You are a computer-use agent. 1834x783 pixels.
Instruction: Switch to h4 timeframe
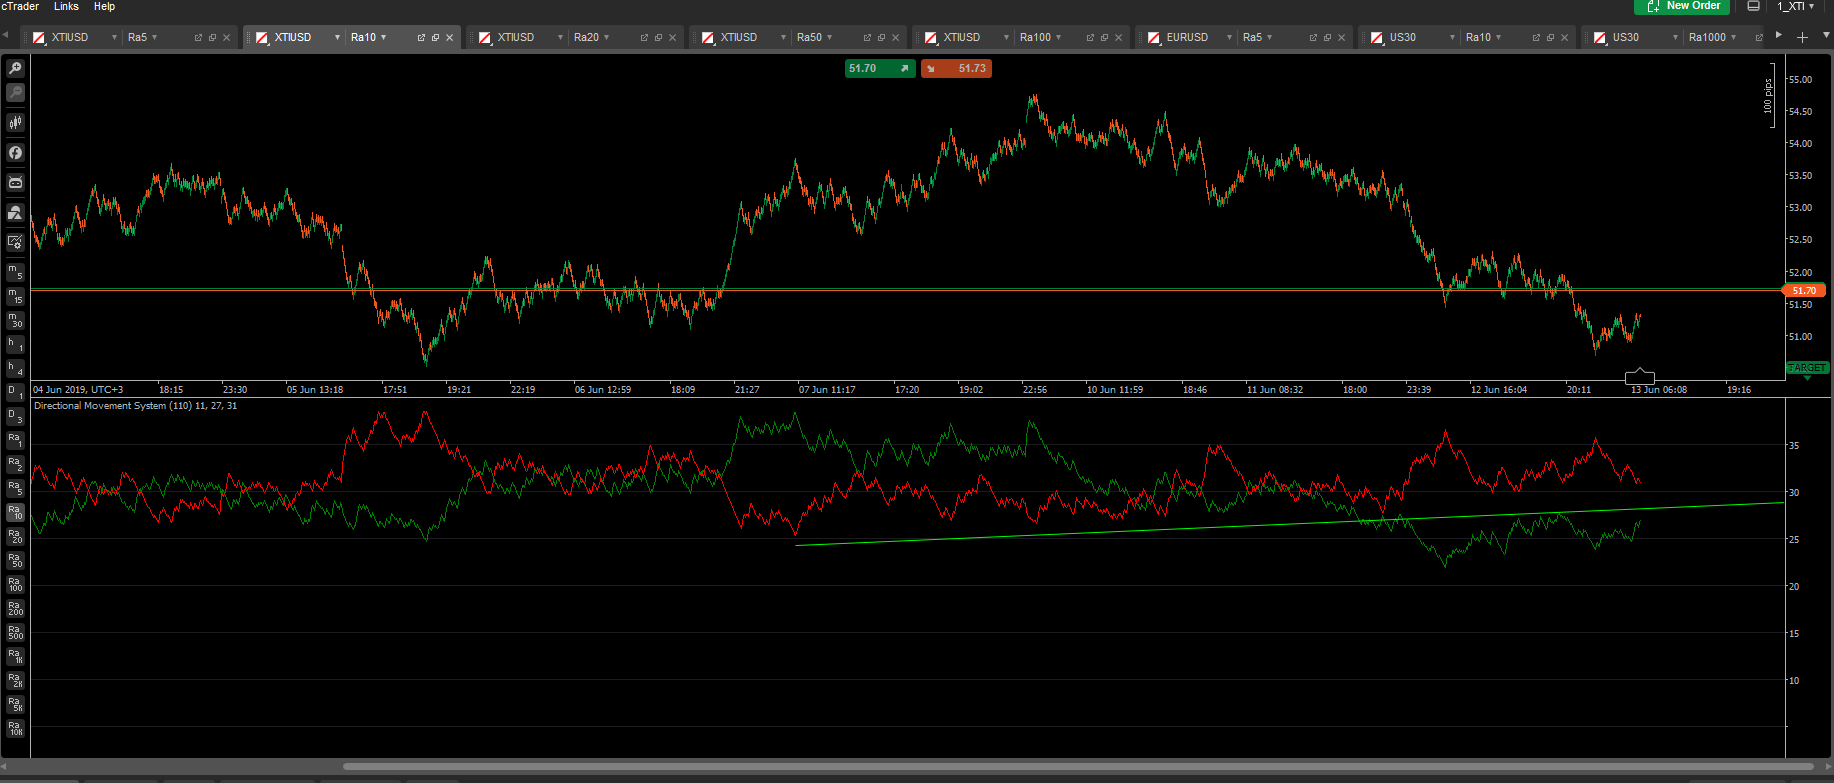click(x=15, y=368)
